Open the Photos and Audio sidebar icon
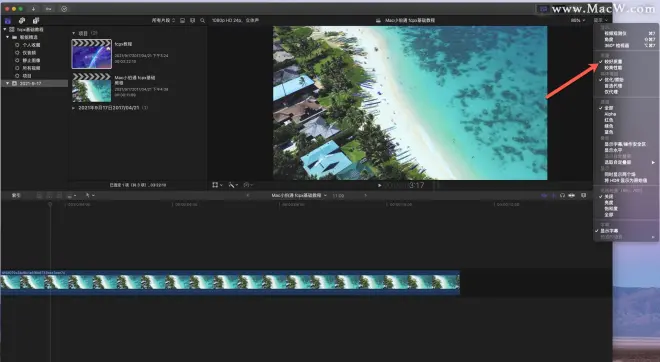Image resolution: width=660 pixels, height=362 pixels. coord(22,20)
